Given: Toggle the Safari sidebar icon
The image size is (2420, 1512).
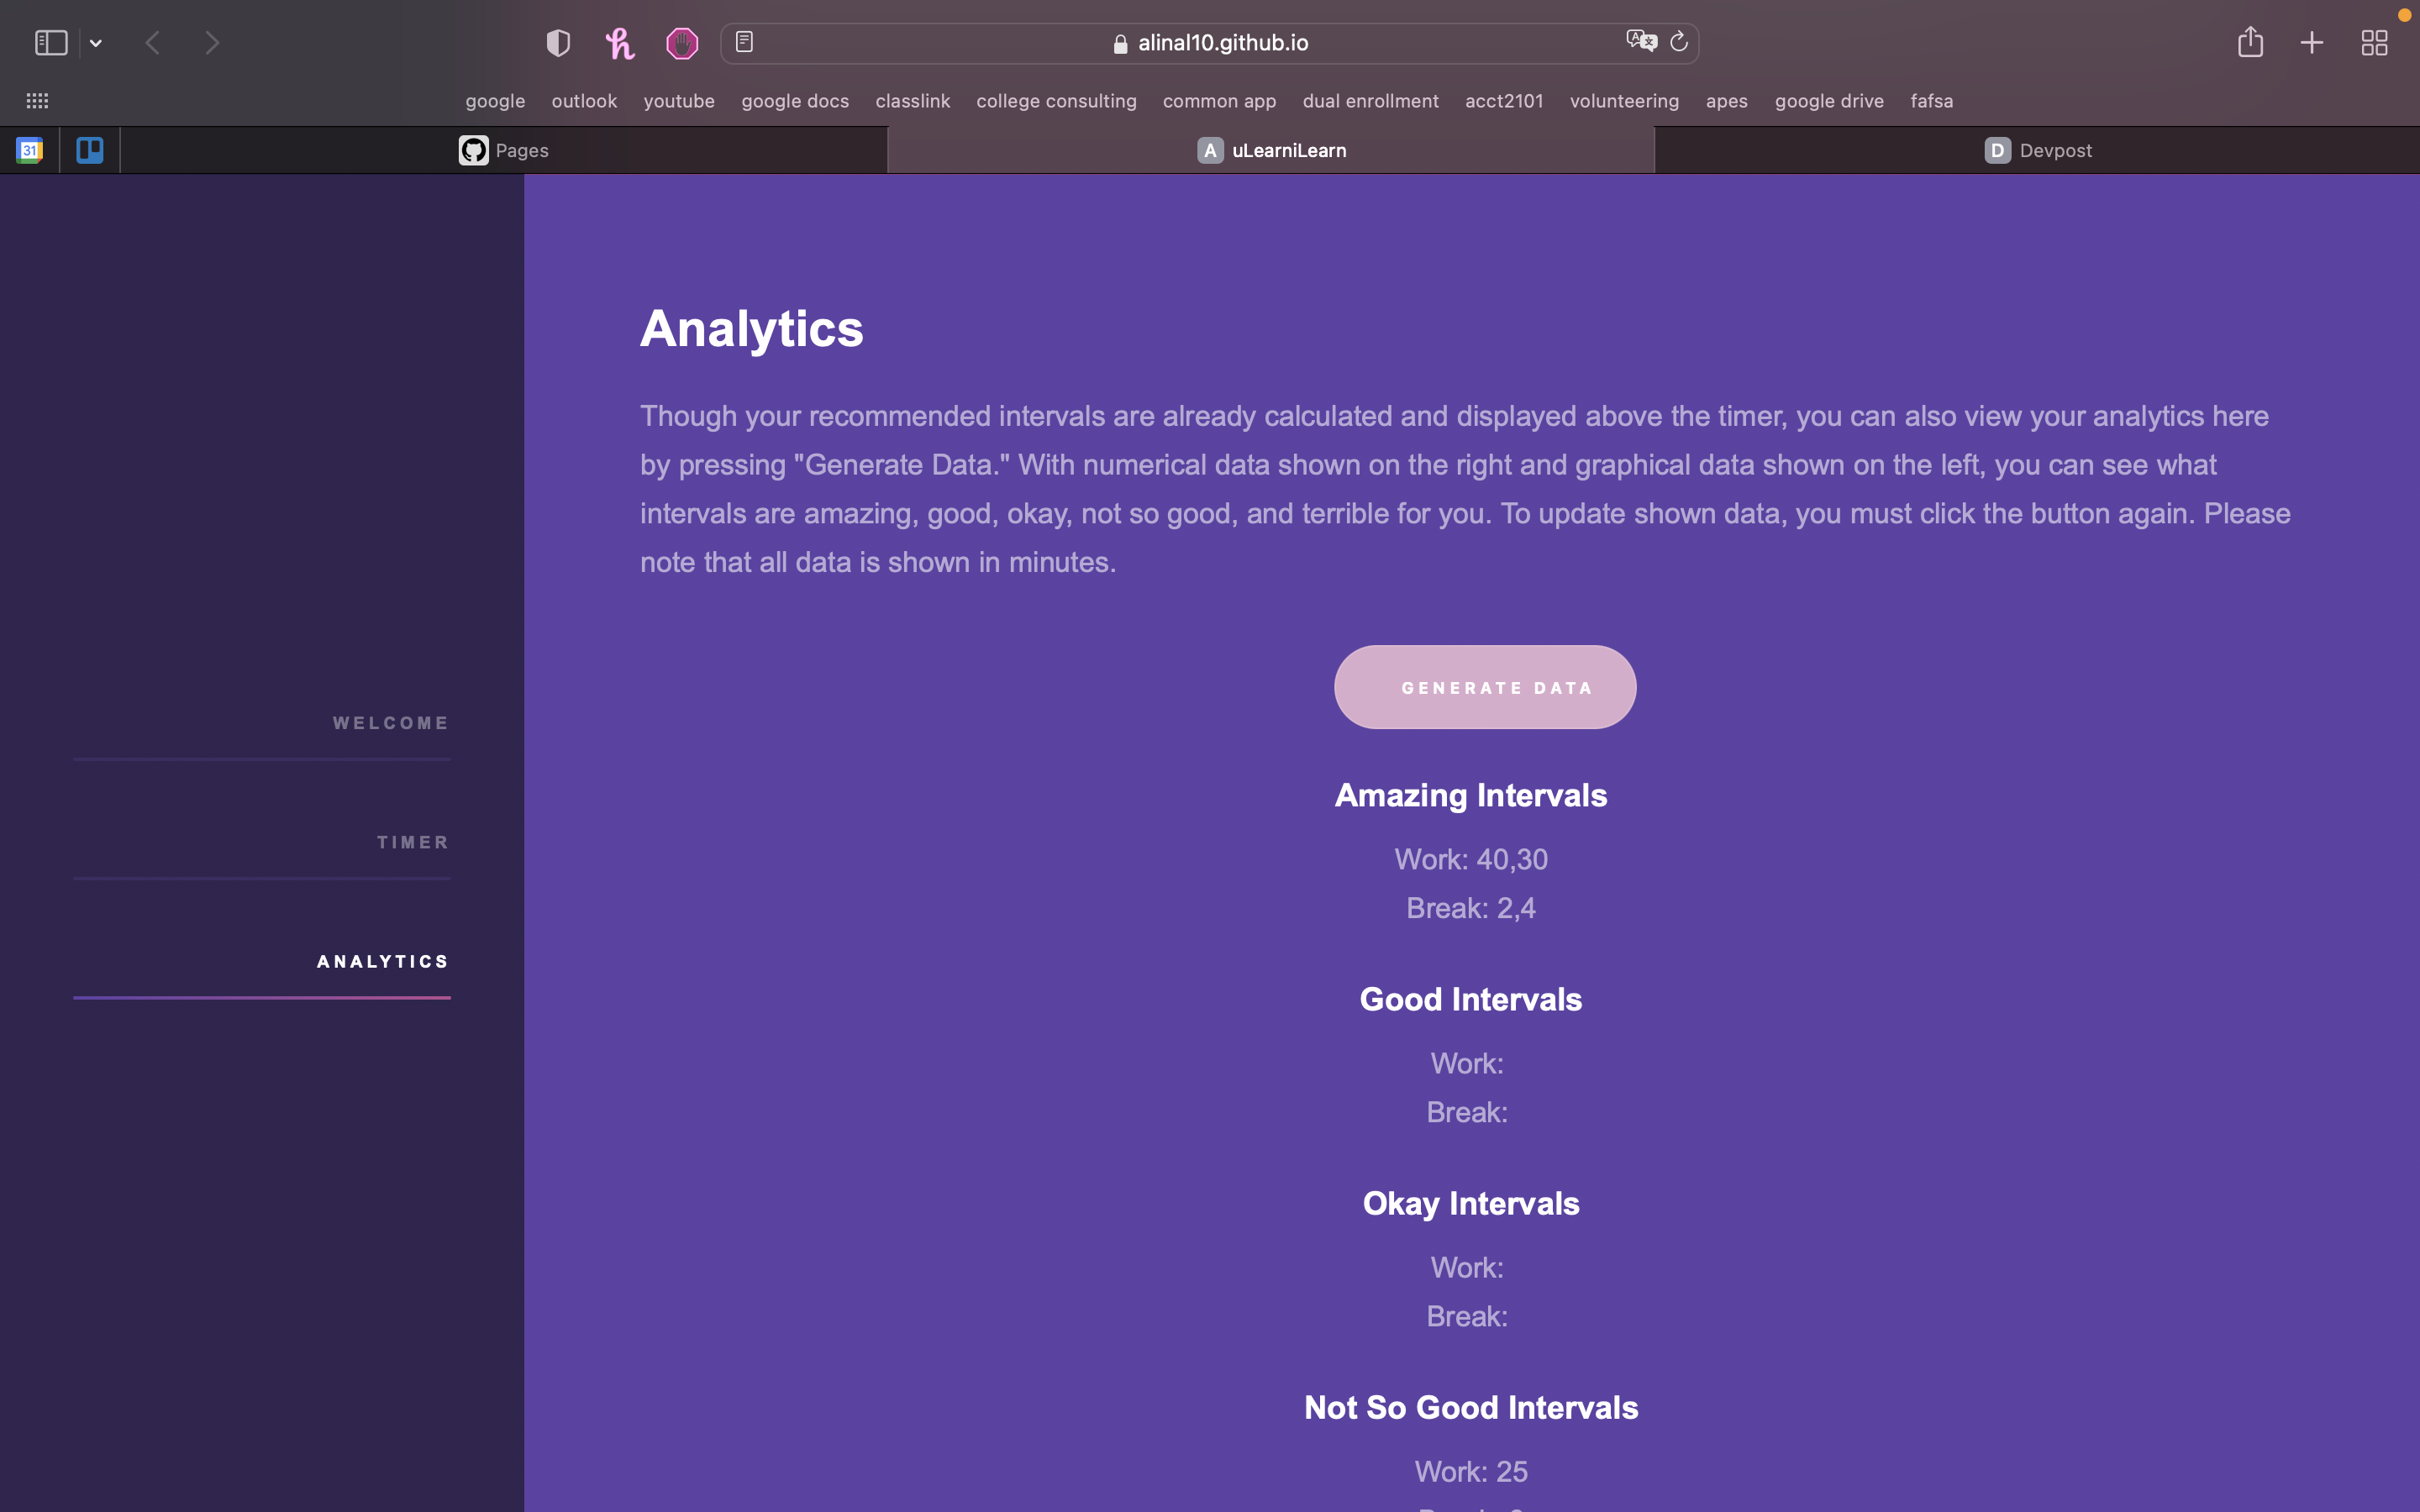Looking at the screenshot, I should 51,43.
